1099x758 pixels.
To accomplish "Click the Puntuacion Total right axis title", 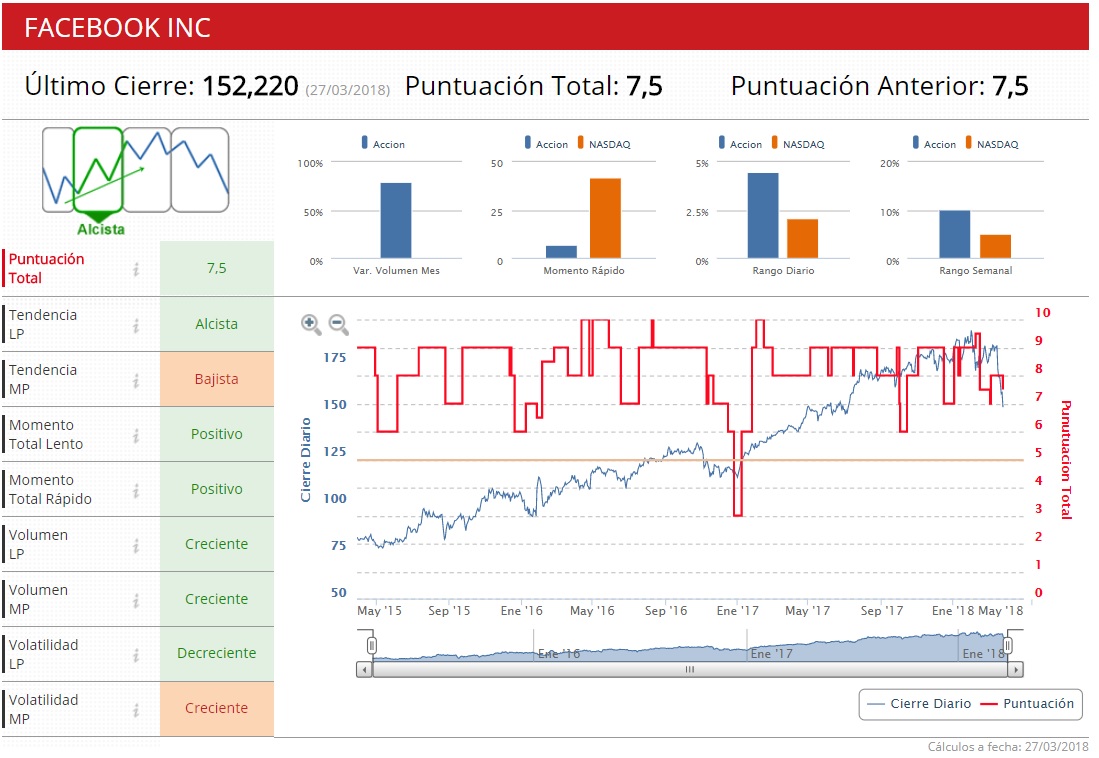I will 1066,460.
